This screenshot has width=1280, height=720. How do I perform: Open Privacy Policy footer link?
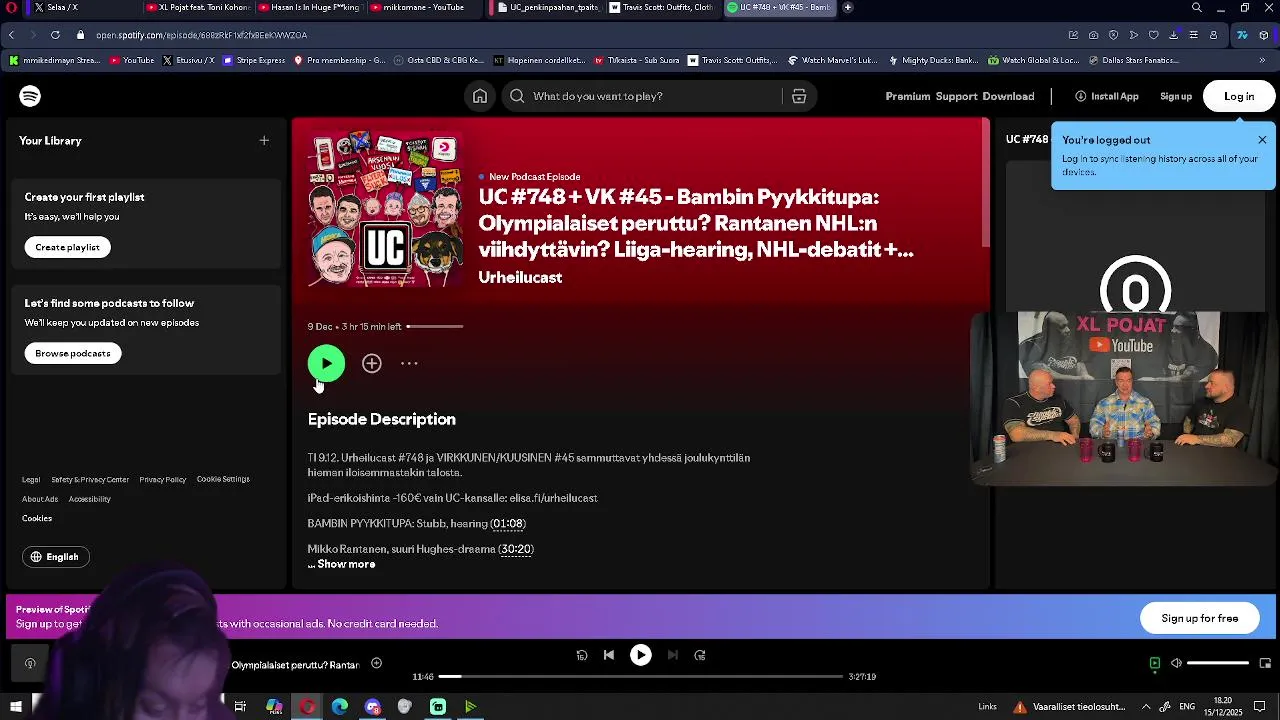pyautogui.click(x=163, y=480)
